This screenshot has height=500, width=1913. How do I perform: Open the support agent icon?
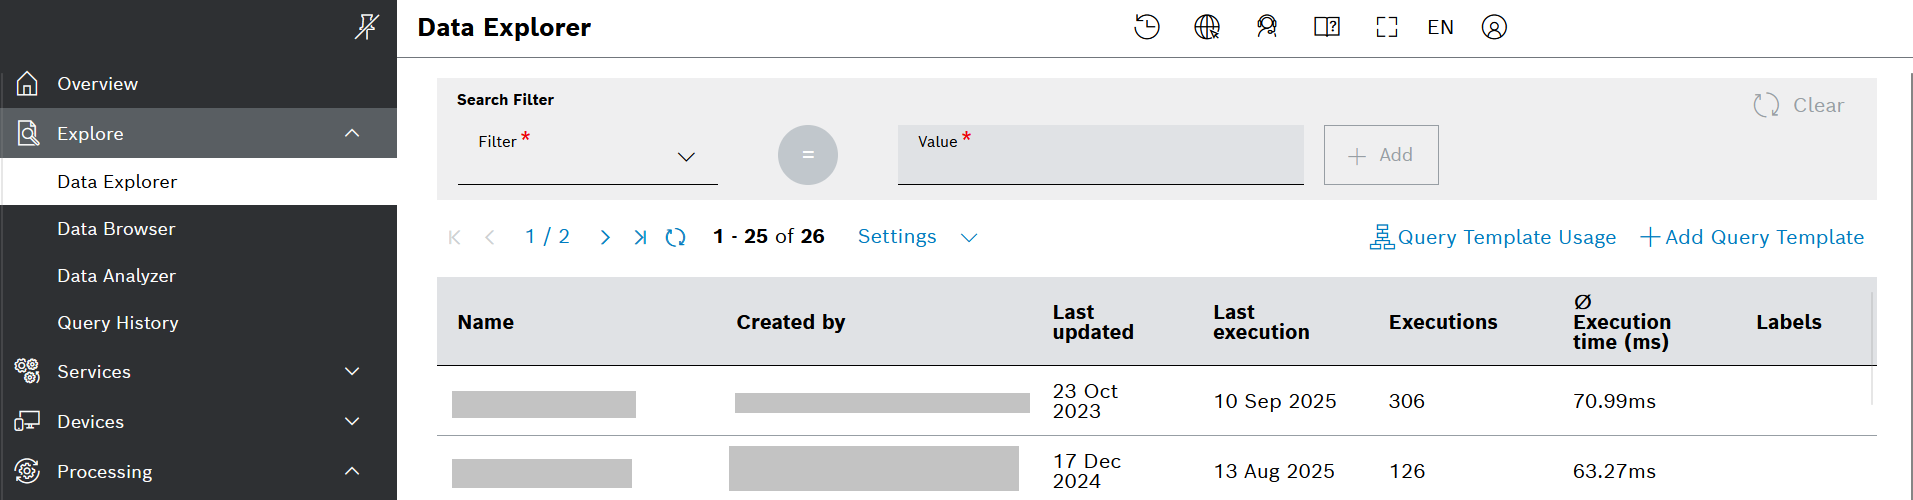pos(1267,27)
